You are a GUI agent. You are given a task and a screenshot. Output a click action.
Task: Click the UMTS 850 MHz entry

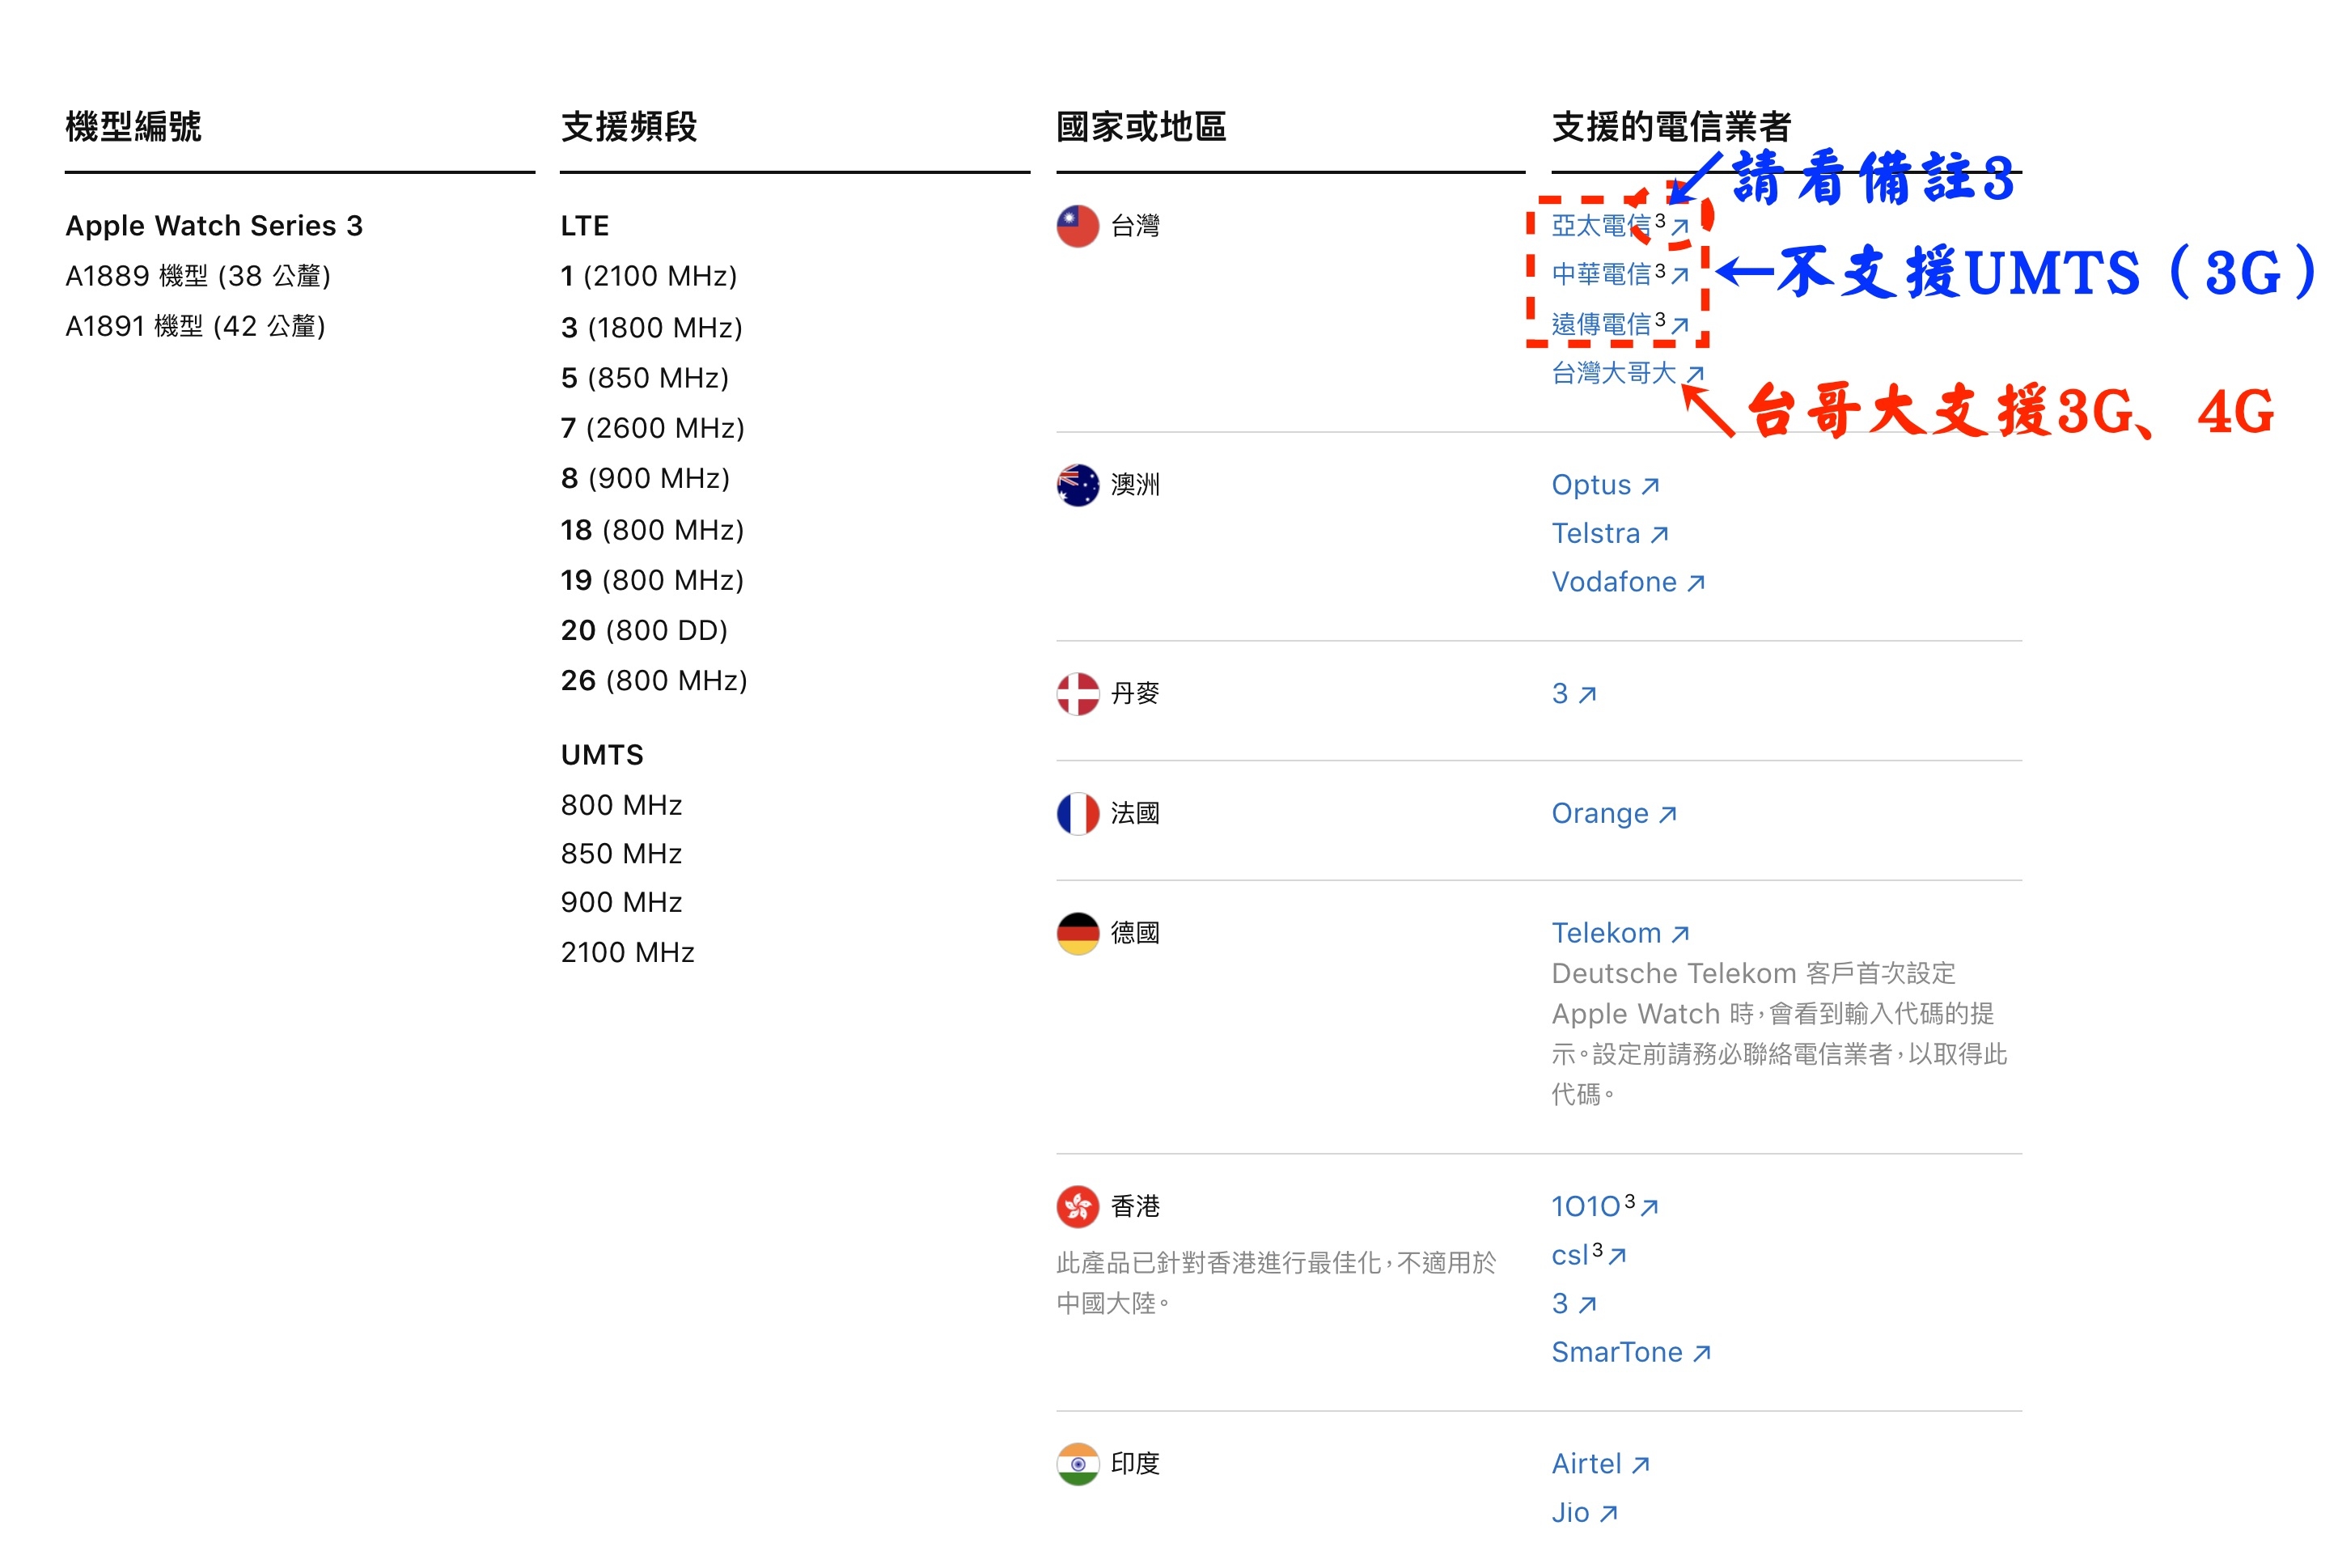point(621,854)
